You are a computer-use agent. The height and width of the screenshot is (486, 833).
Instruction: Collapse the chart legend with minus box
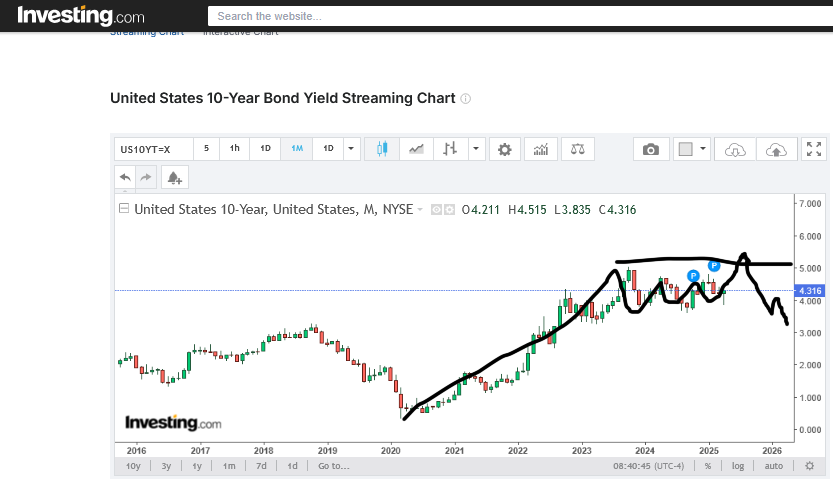coord(124,209)
